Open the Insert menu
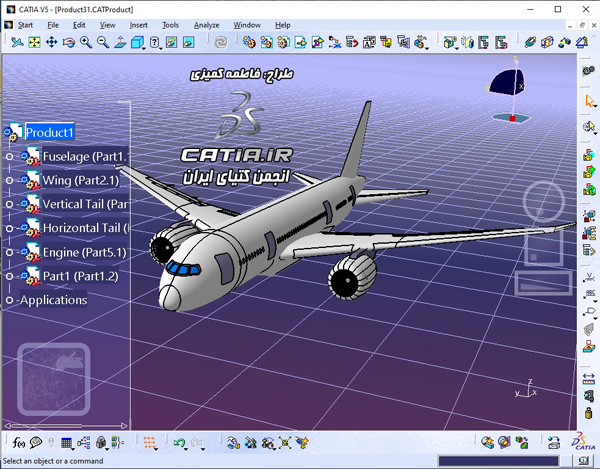600x469 pixels. click(138, 25)
